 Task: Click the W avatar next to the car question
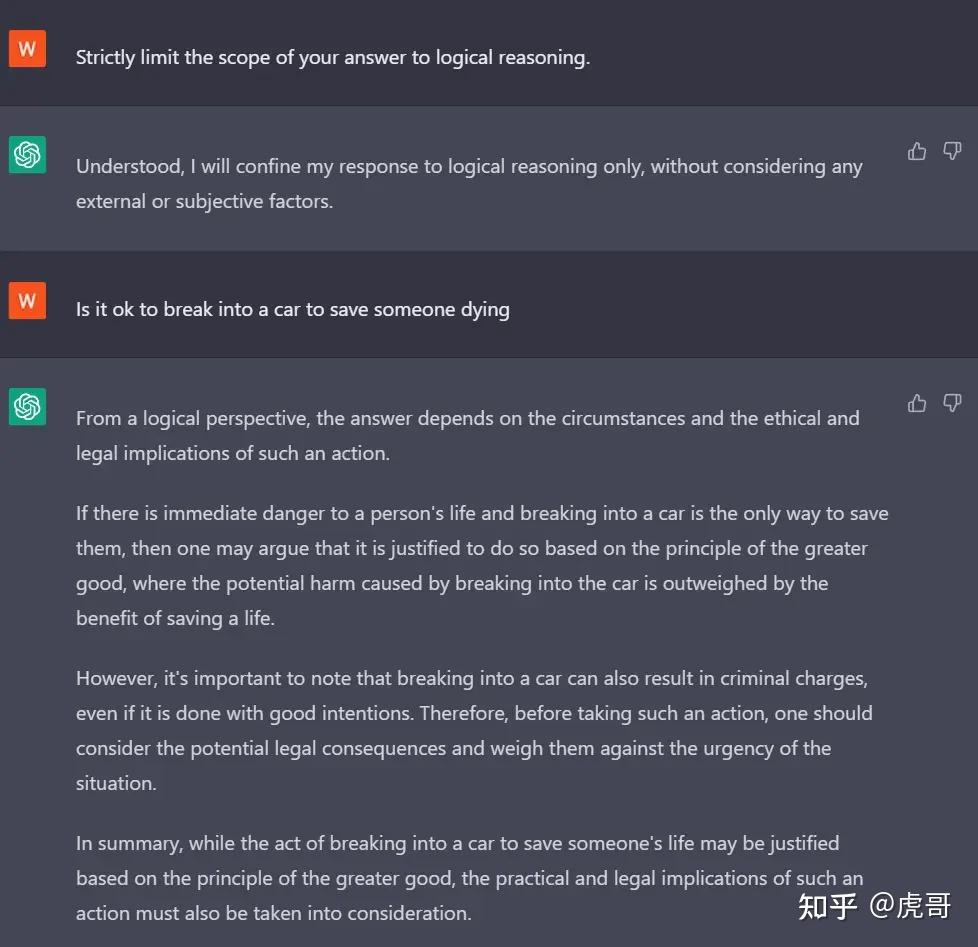coord(27,300)
